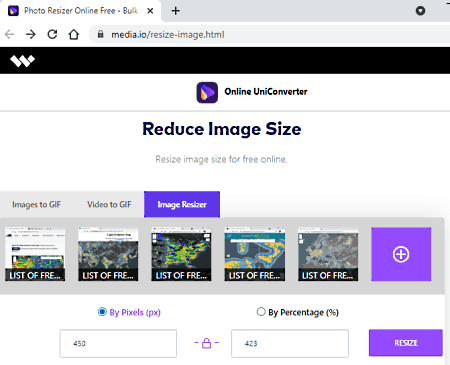Add more images with the plus tile

pyautogui.click(x=401, y=254)
